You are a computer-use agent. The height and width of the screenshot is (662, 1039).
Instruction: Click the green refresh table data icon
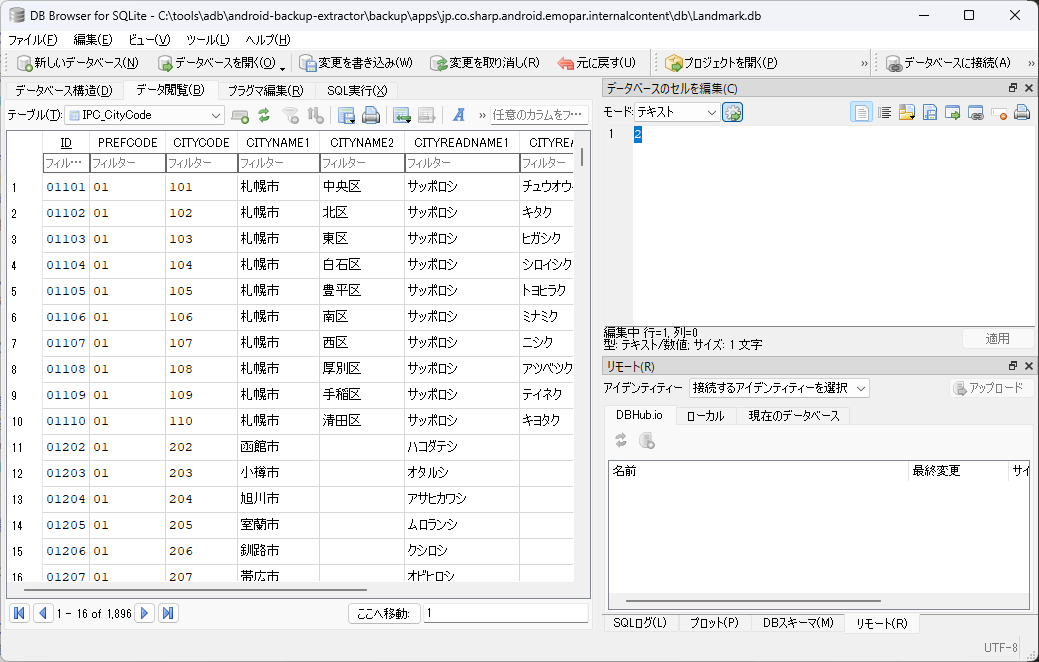tap(264, 115)
